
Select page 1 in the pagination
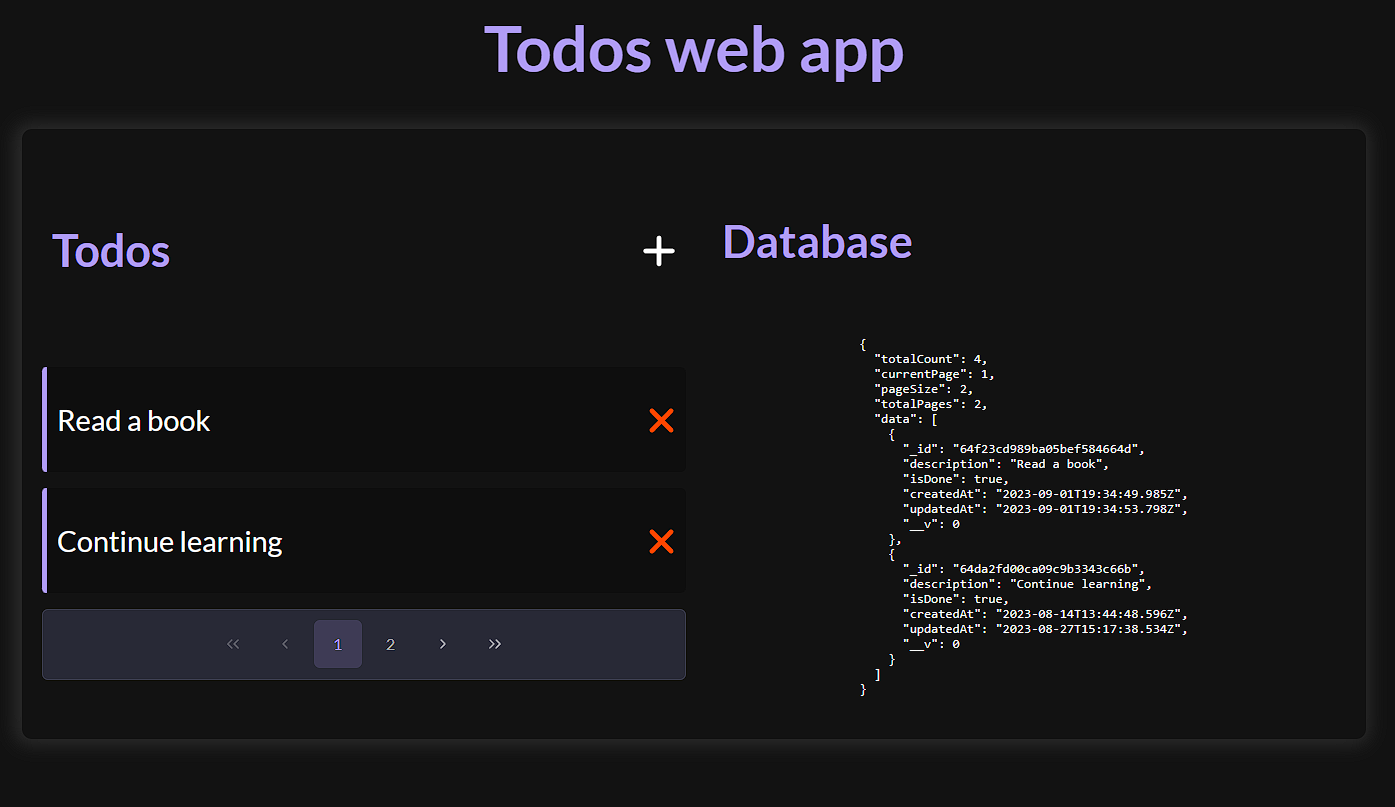338,644
